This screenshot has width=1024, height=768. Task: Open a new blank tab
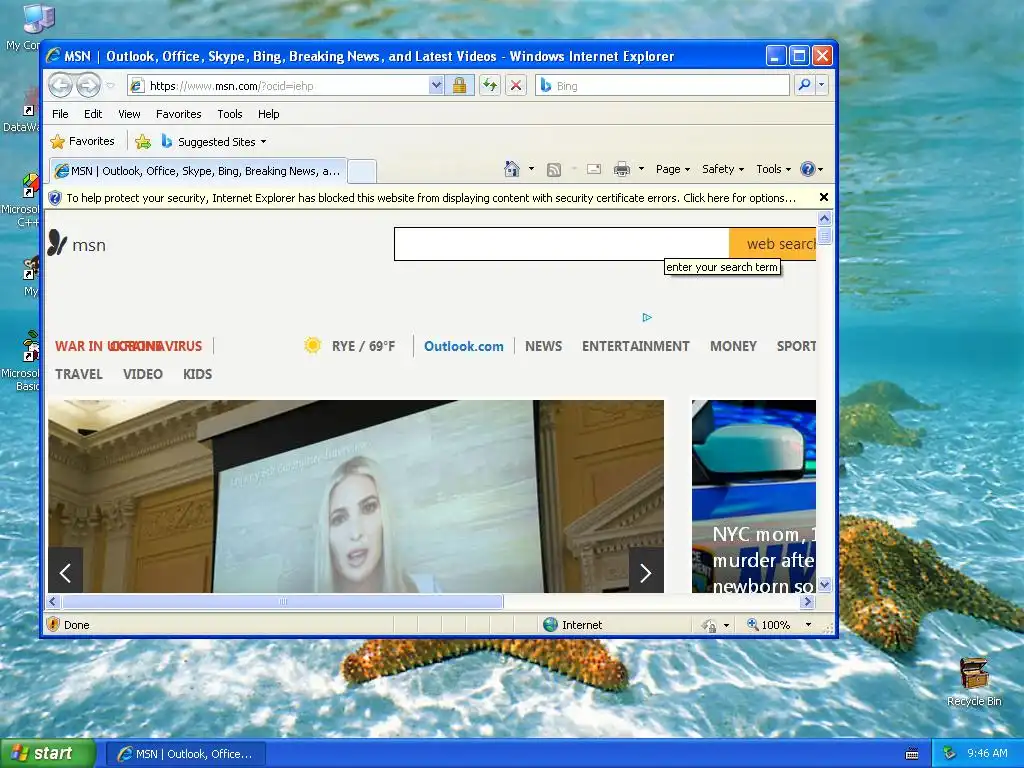point(362,171)
